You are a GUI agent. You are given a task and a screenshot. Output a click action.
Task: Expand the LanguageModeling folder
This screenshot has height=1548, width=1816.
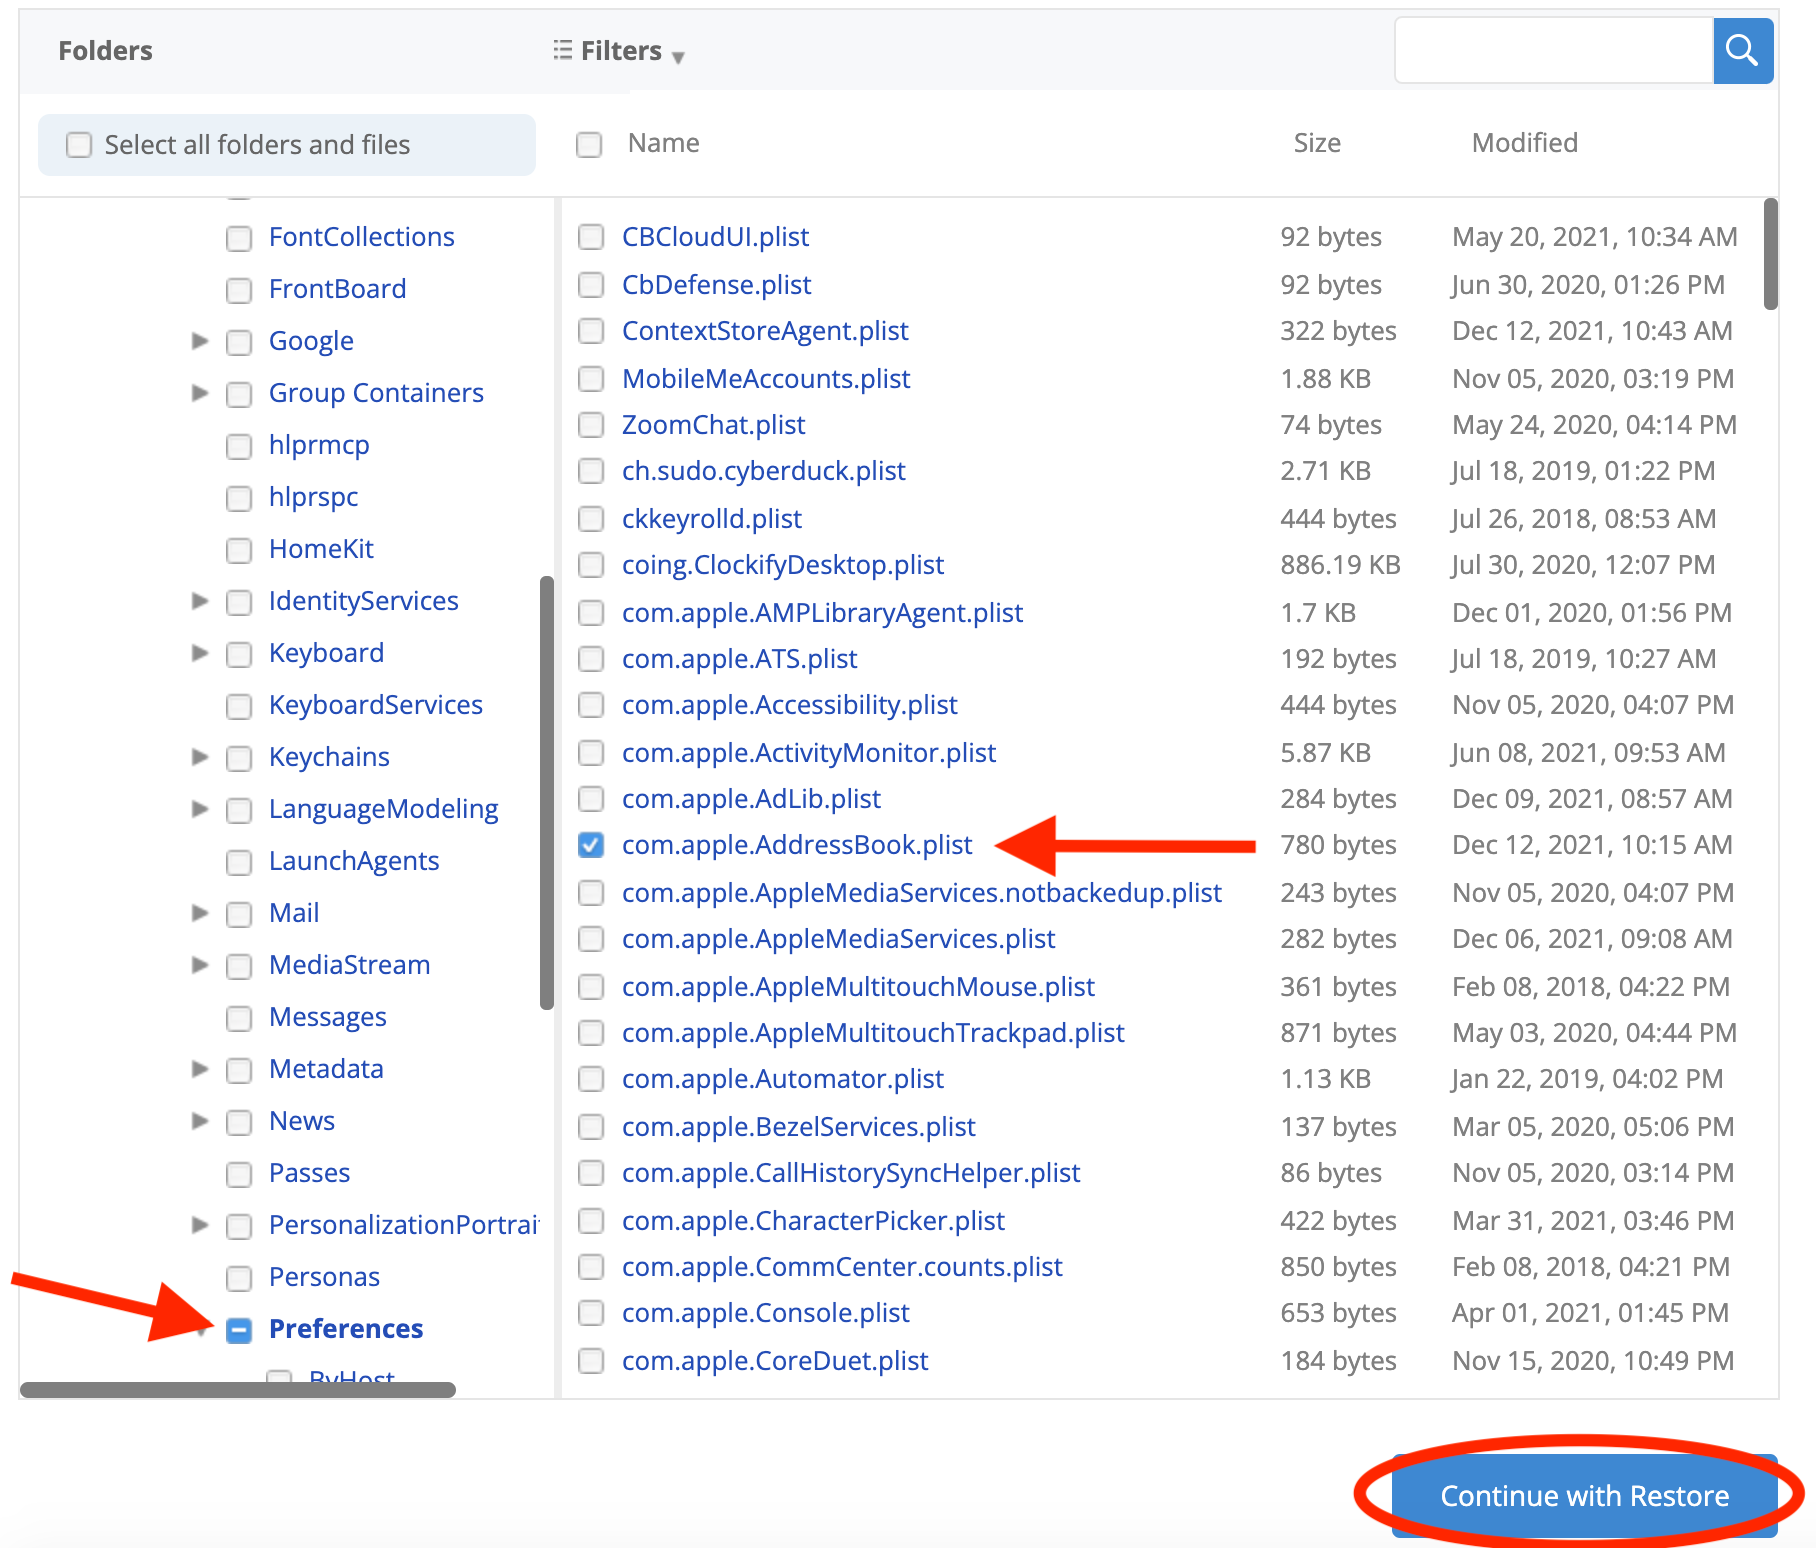200,809
